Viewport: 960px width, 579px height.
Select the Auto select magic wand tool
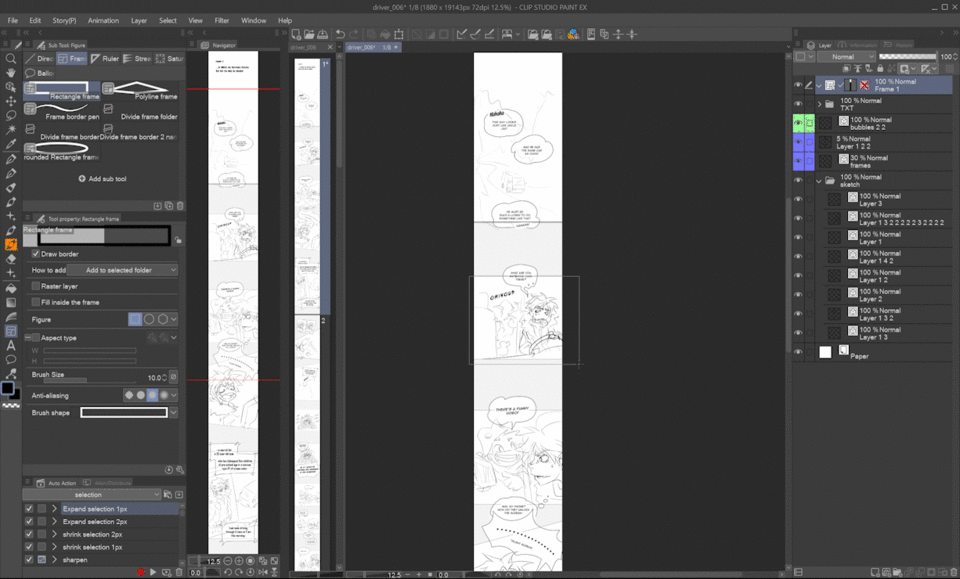pyautogui.click(x=10, y=130)
